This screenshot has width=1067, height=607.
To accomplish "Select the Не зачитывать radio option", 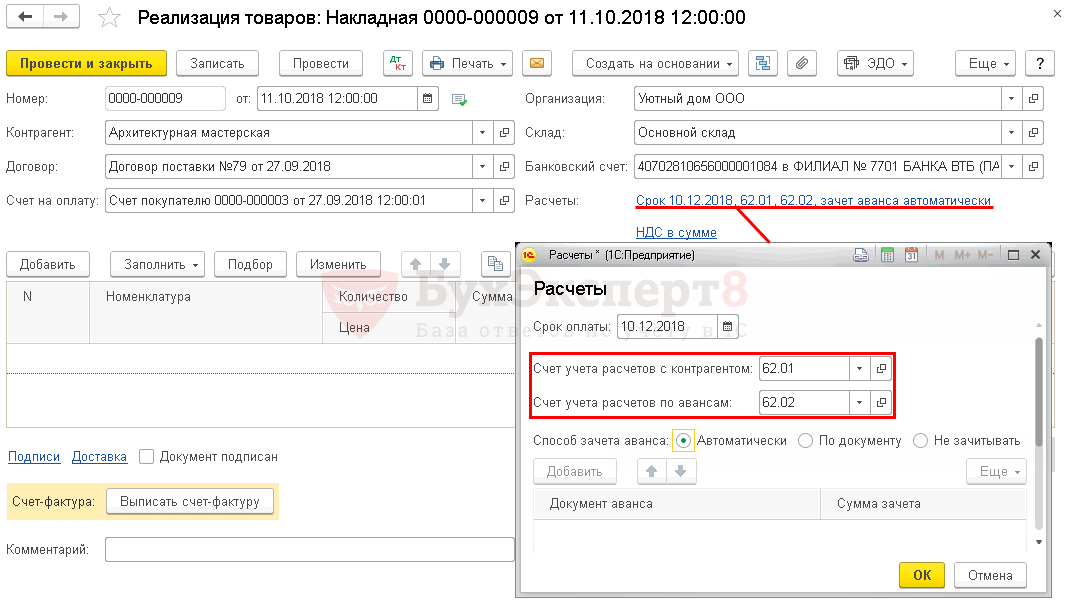I will [x=920, y=440].
